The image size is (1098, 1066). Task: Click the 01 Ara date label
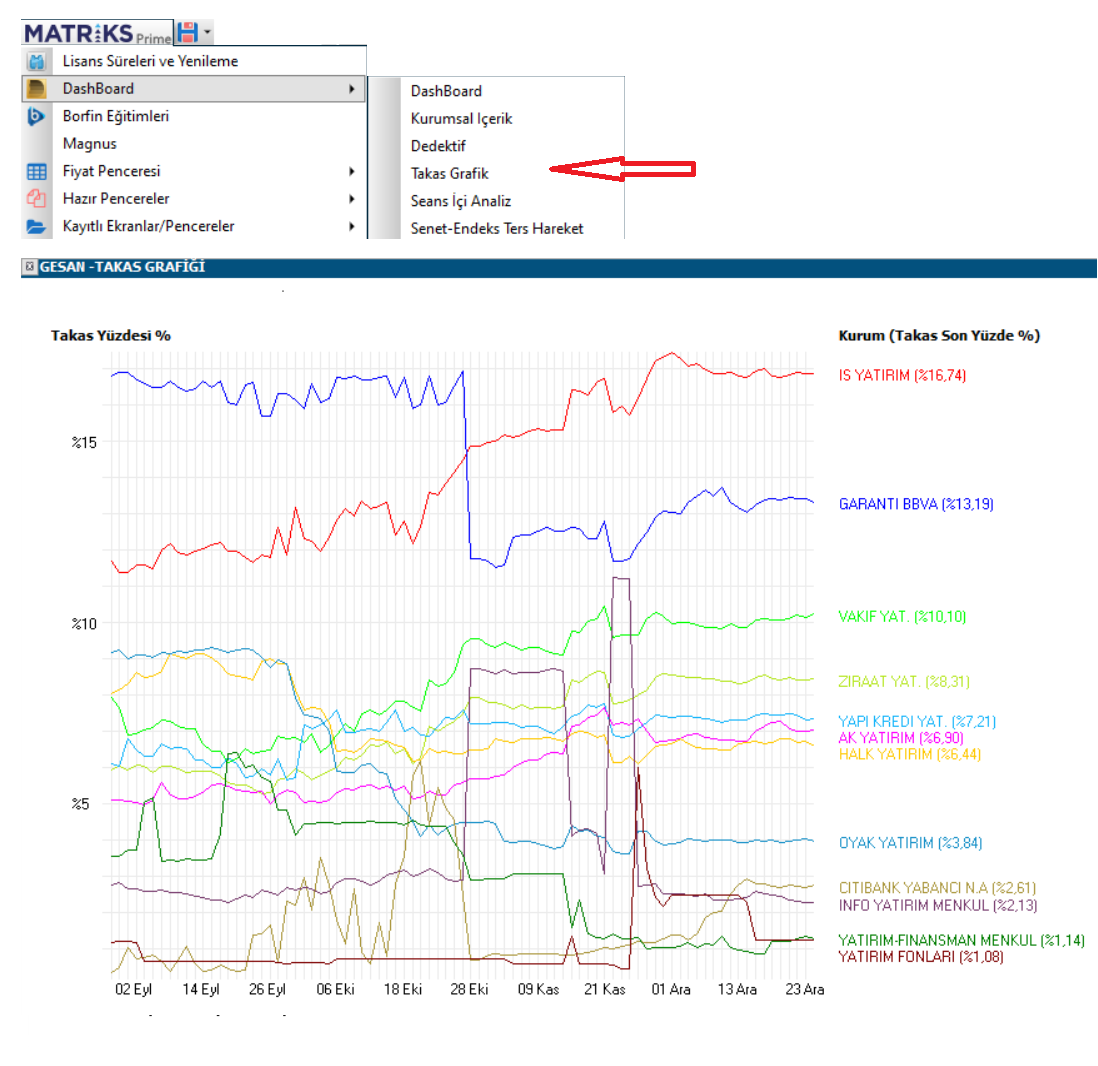coord(671,990)
